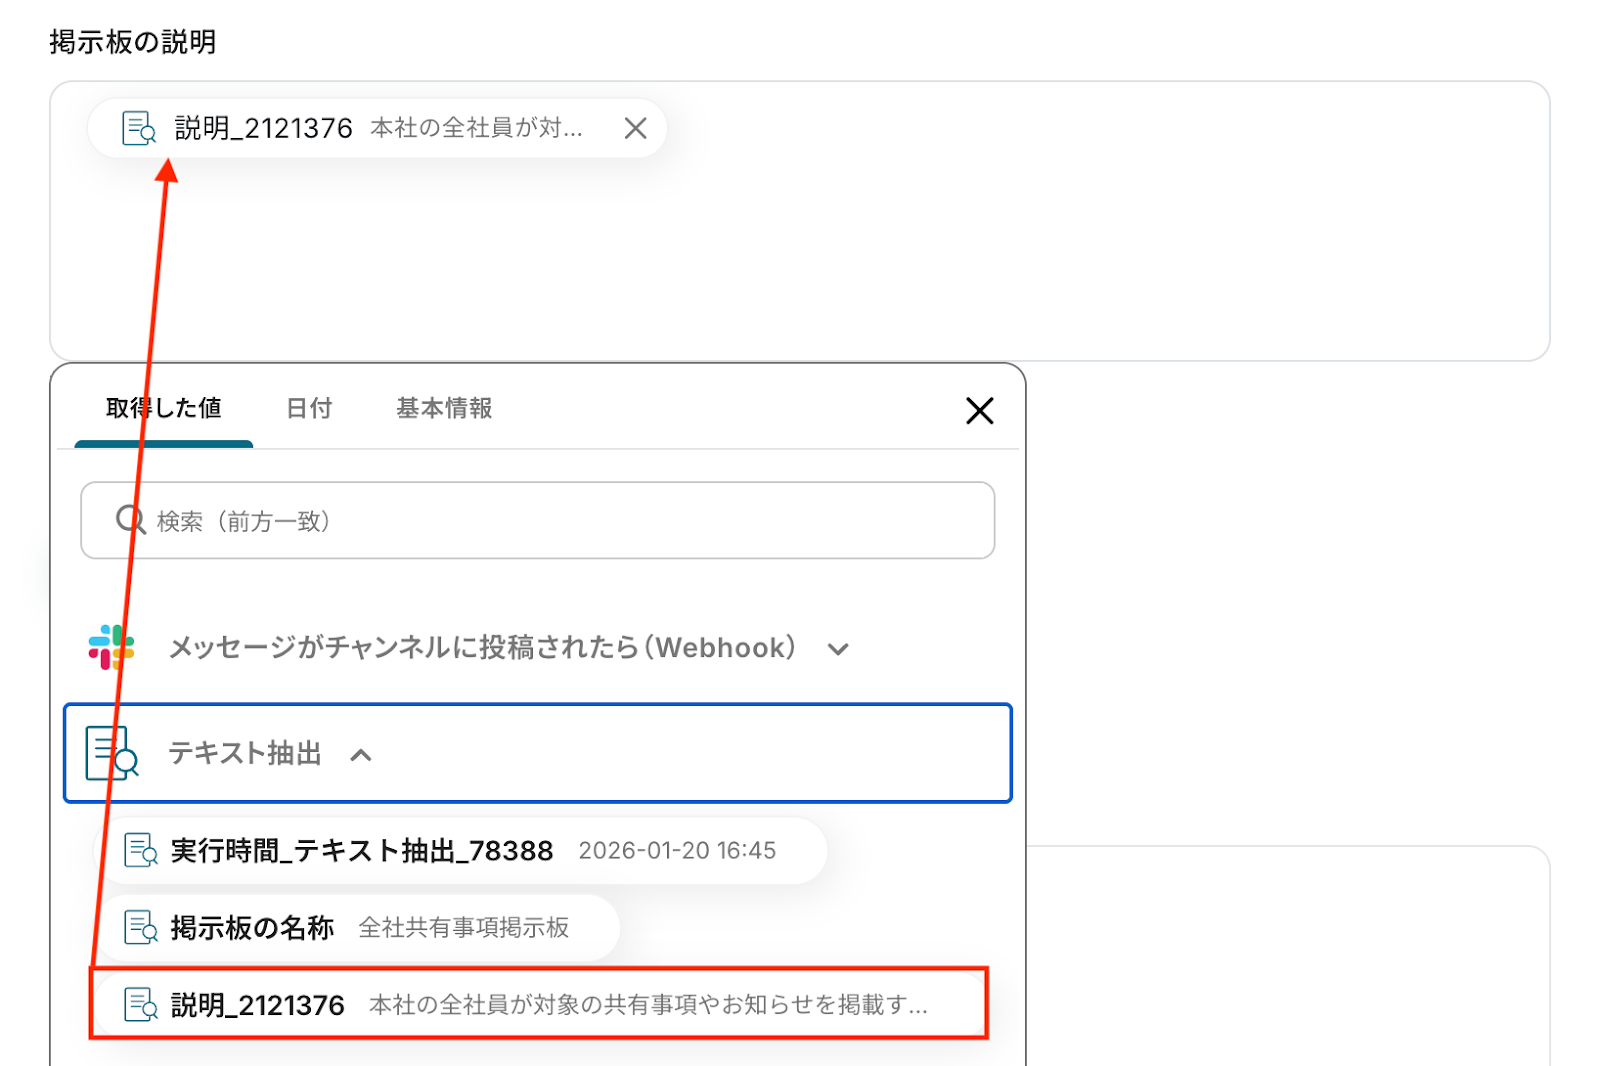Image resolution: width=1600 pixels, height=1066 pixels.
Task: Click the テキスト抽出 document icon
Action: 111,753
